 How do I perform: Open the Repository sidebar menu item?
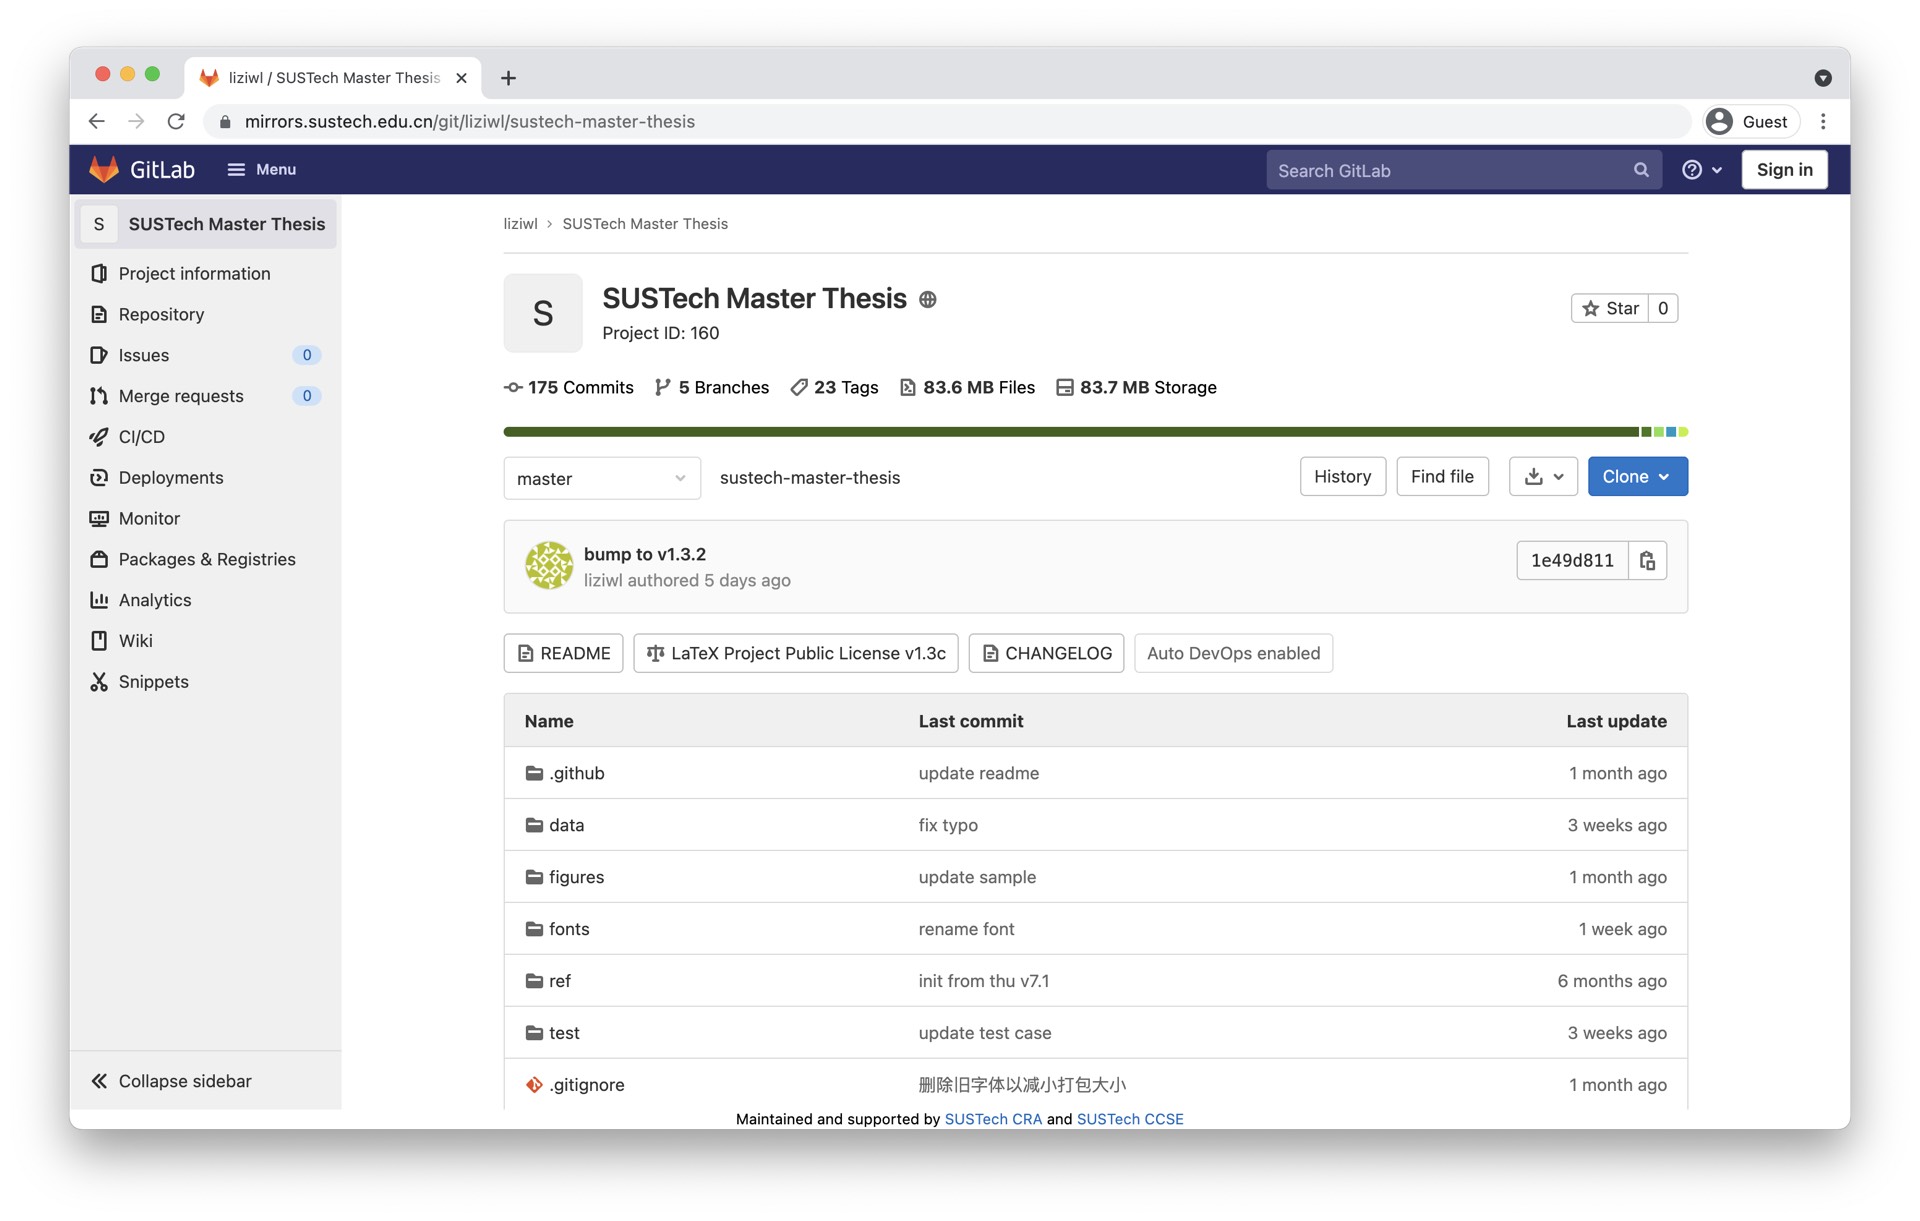pos(161,314)
